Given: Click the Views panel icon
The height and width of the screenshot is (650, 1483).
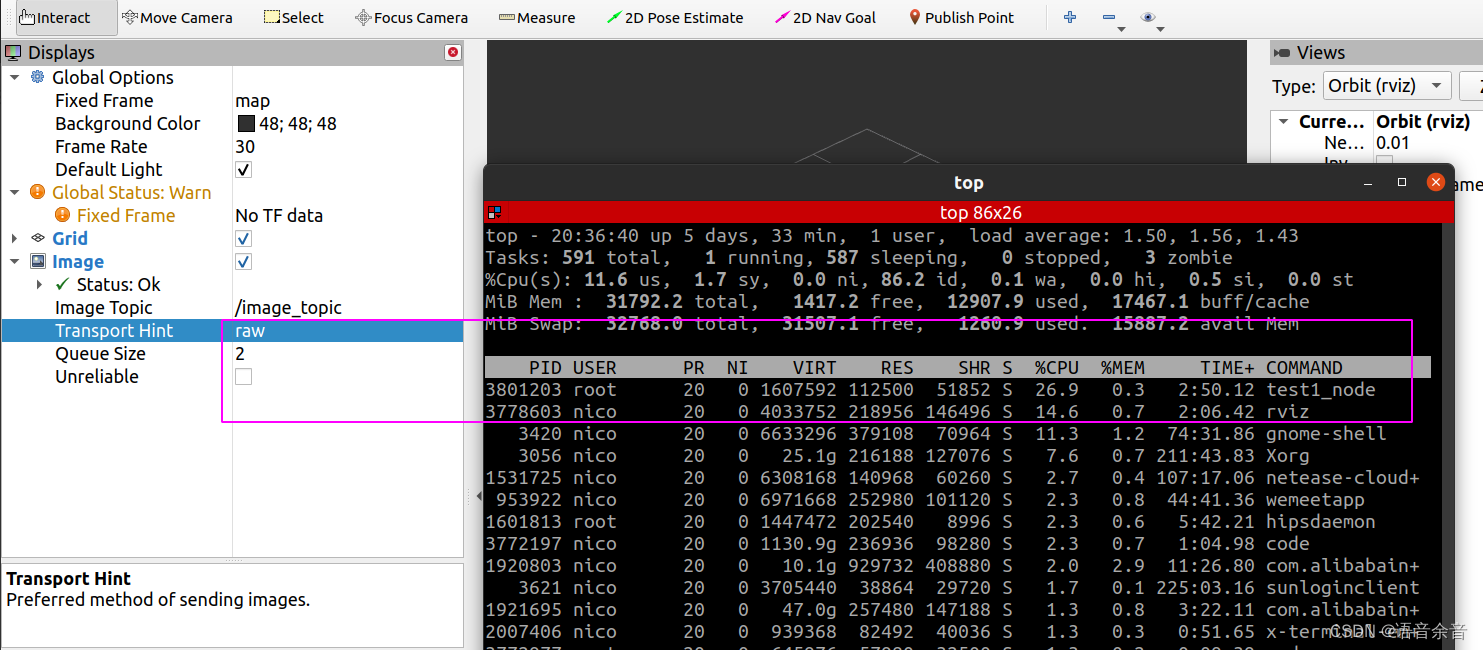Looking at the screenshot, I should click(1282, 52).
